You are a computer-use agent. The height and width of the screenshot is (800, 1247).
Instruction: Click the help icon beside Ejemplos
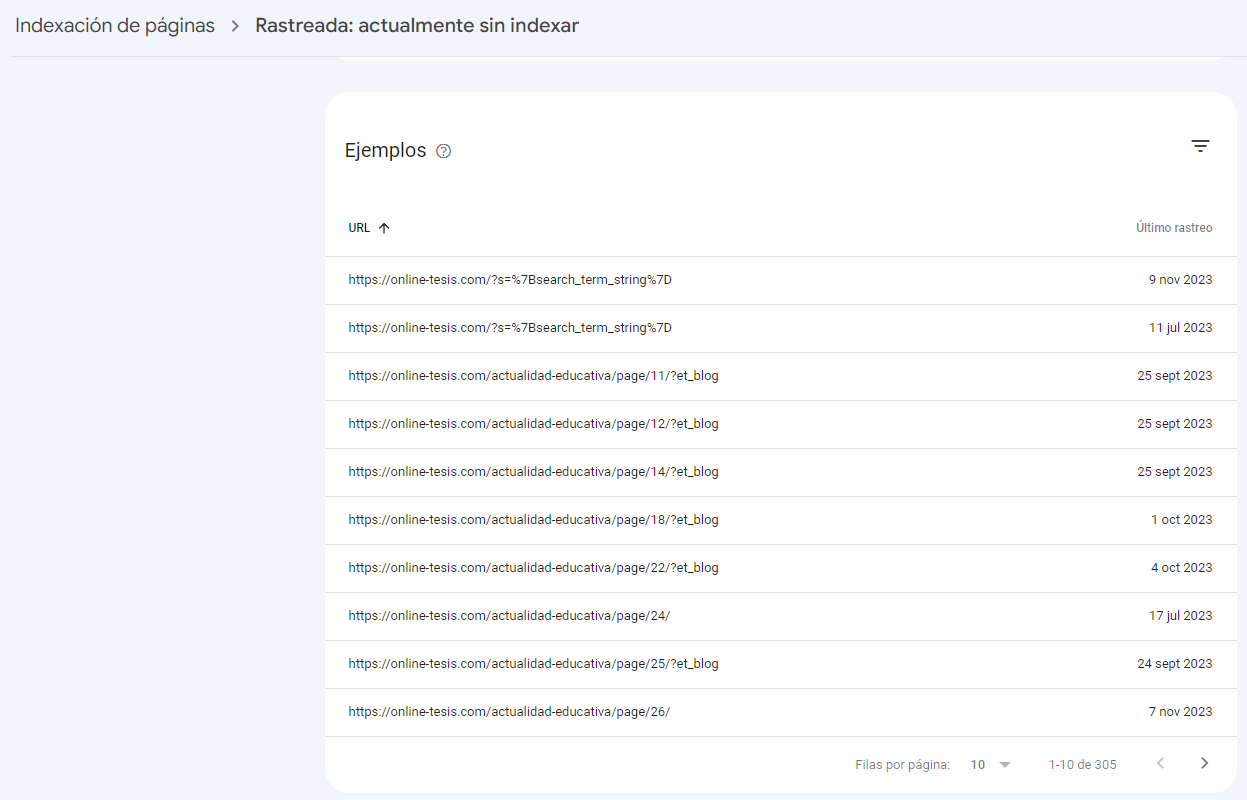click(x=444, y=151)
